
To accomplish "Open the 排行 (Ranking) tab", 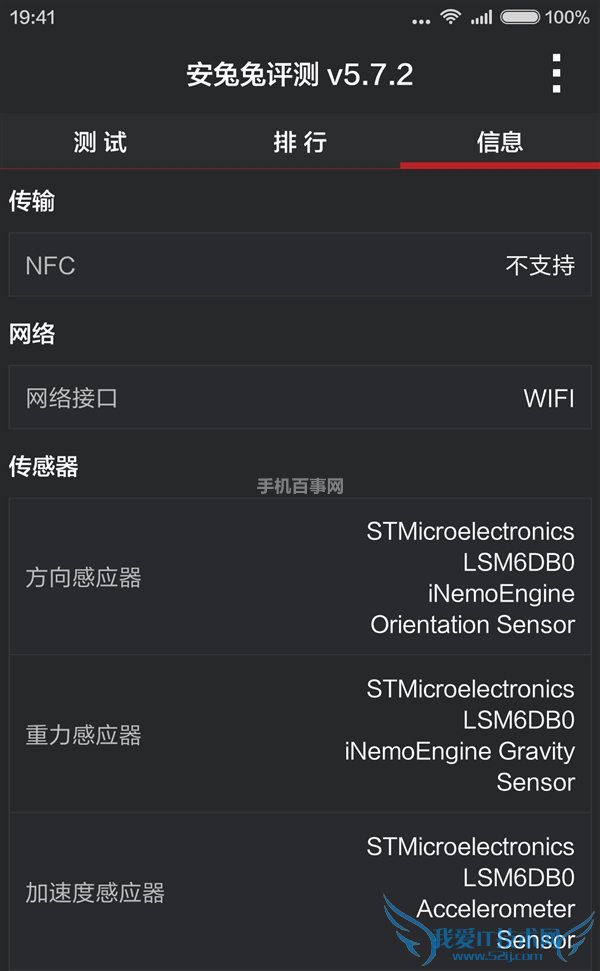I will click(x=300, y=142).
